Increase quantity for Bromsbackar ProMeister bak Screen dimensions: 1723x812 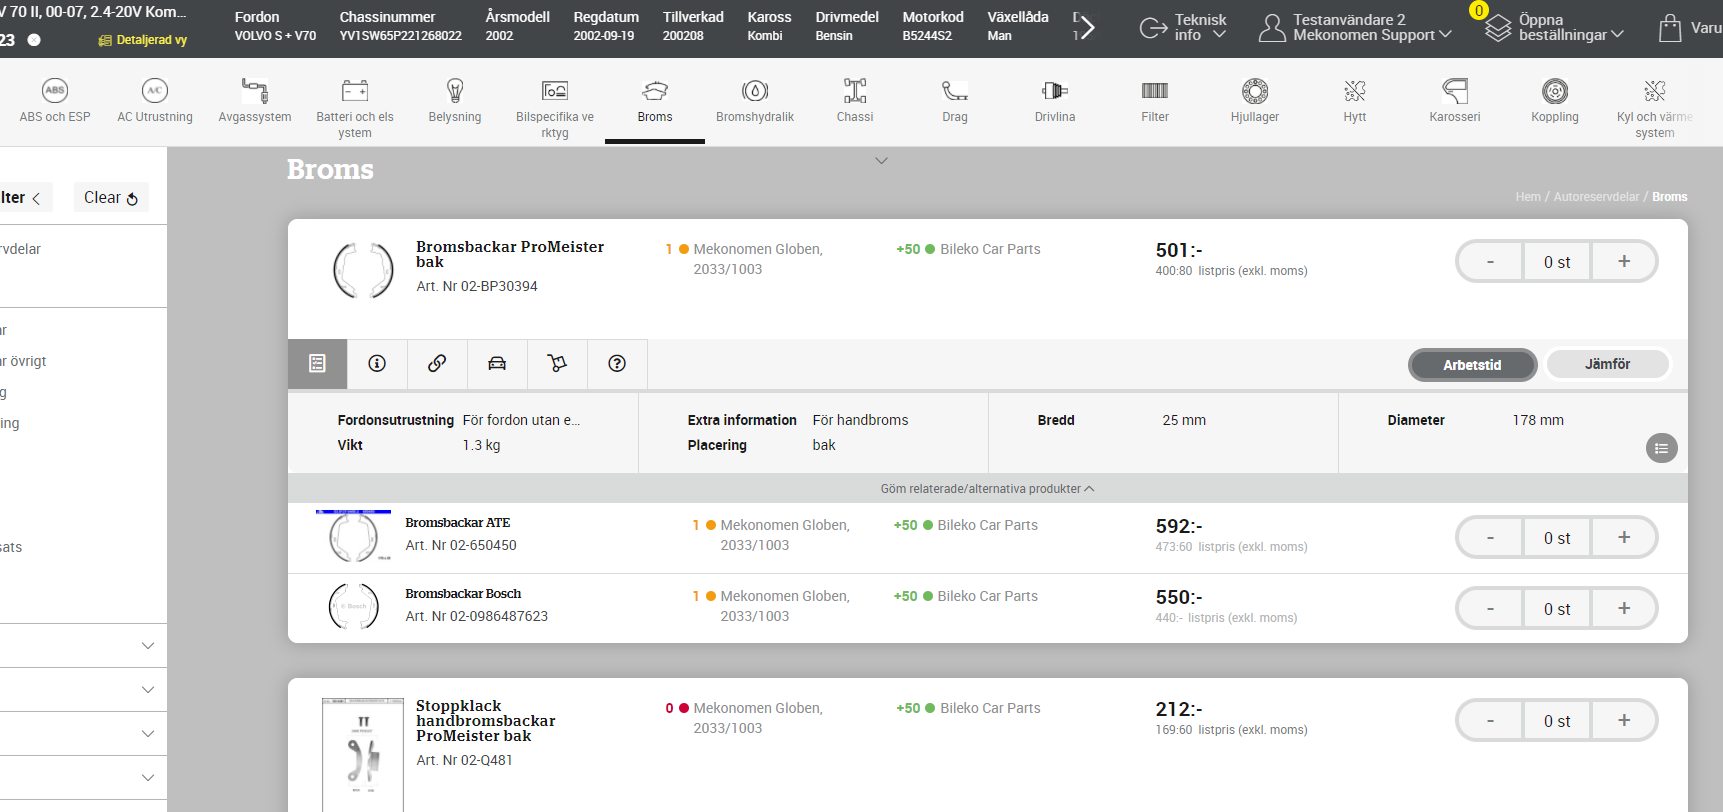point(1624,262)
